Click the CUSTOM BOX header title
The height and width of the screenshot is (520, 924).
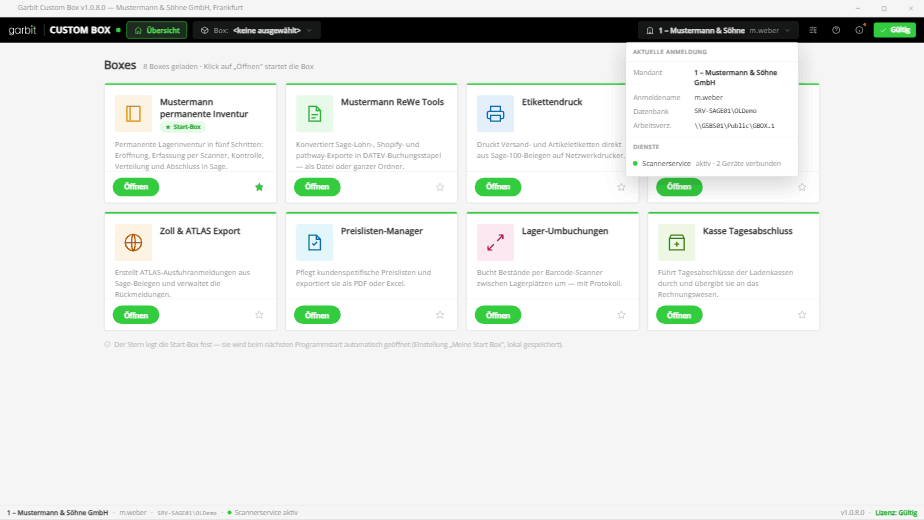point(80,30)
